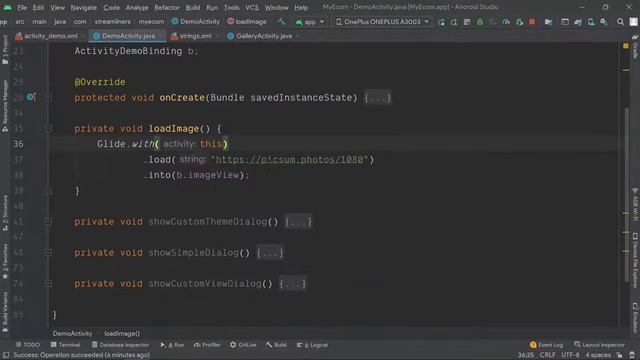This screenshot has height=360, width=640.
Task: Click the line 39 fold end marker
Action: click(48, 191)
